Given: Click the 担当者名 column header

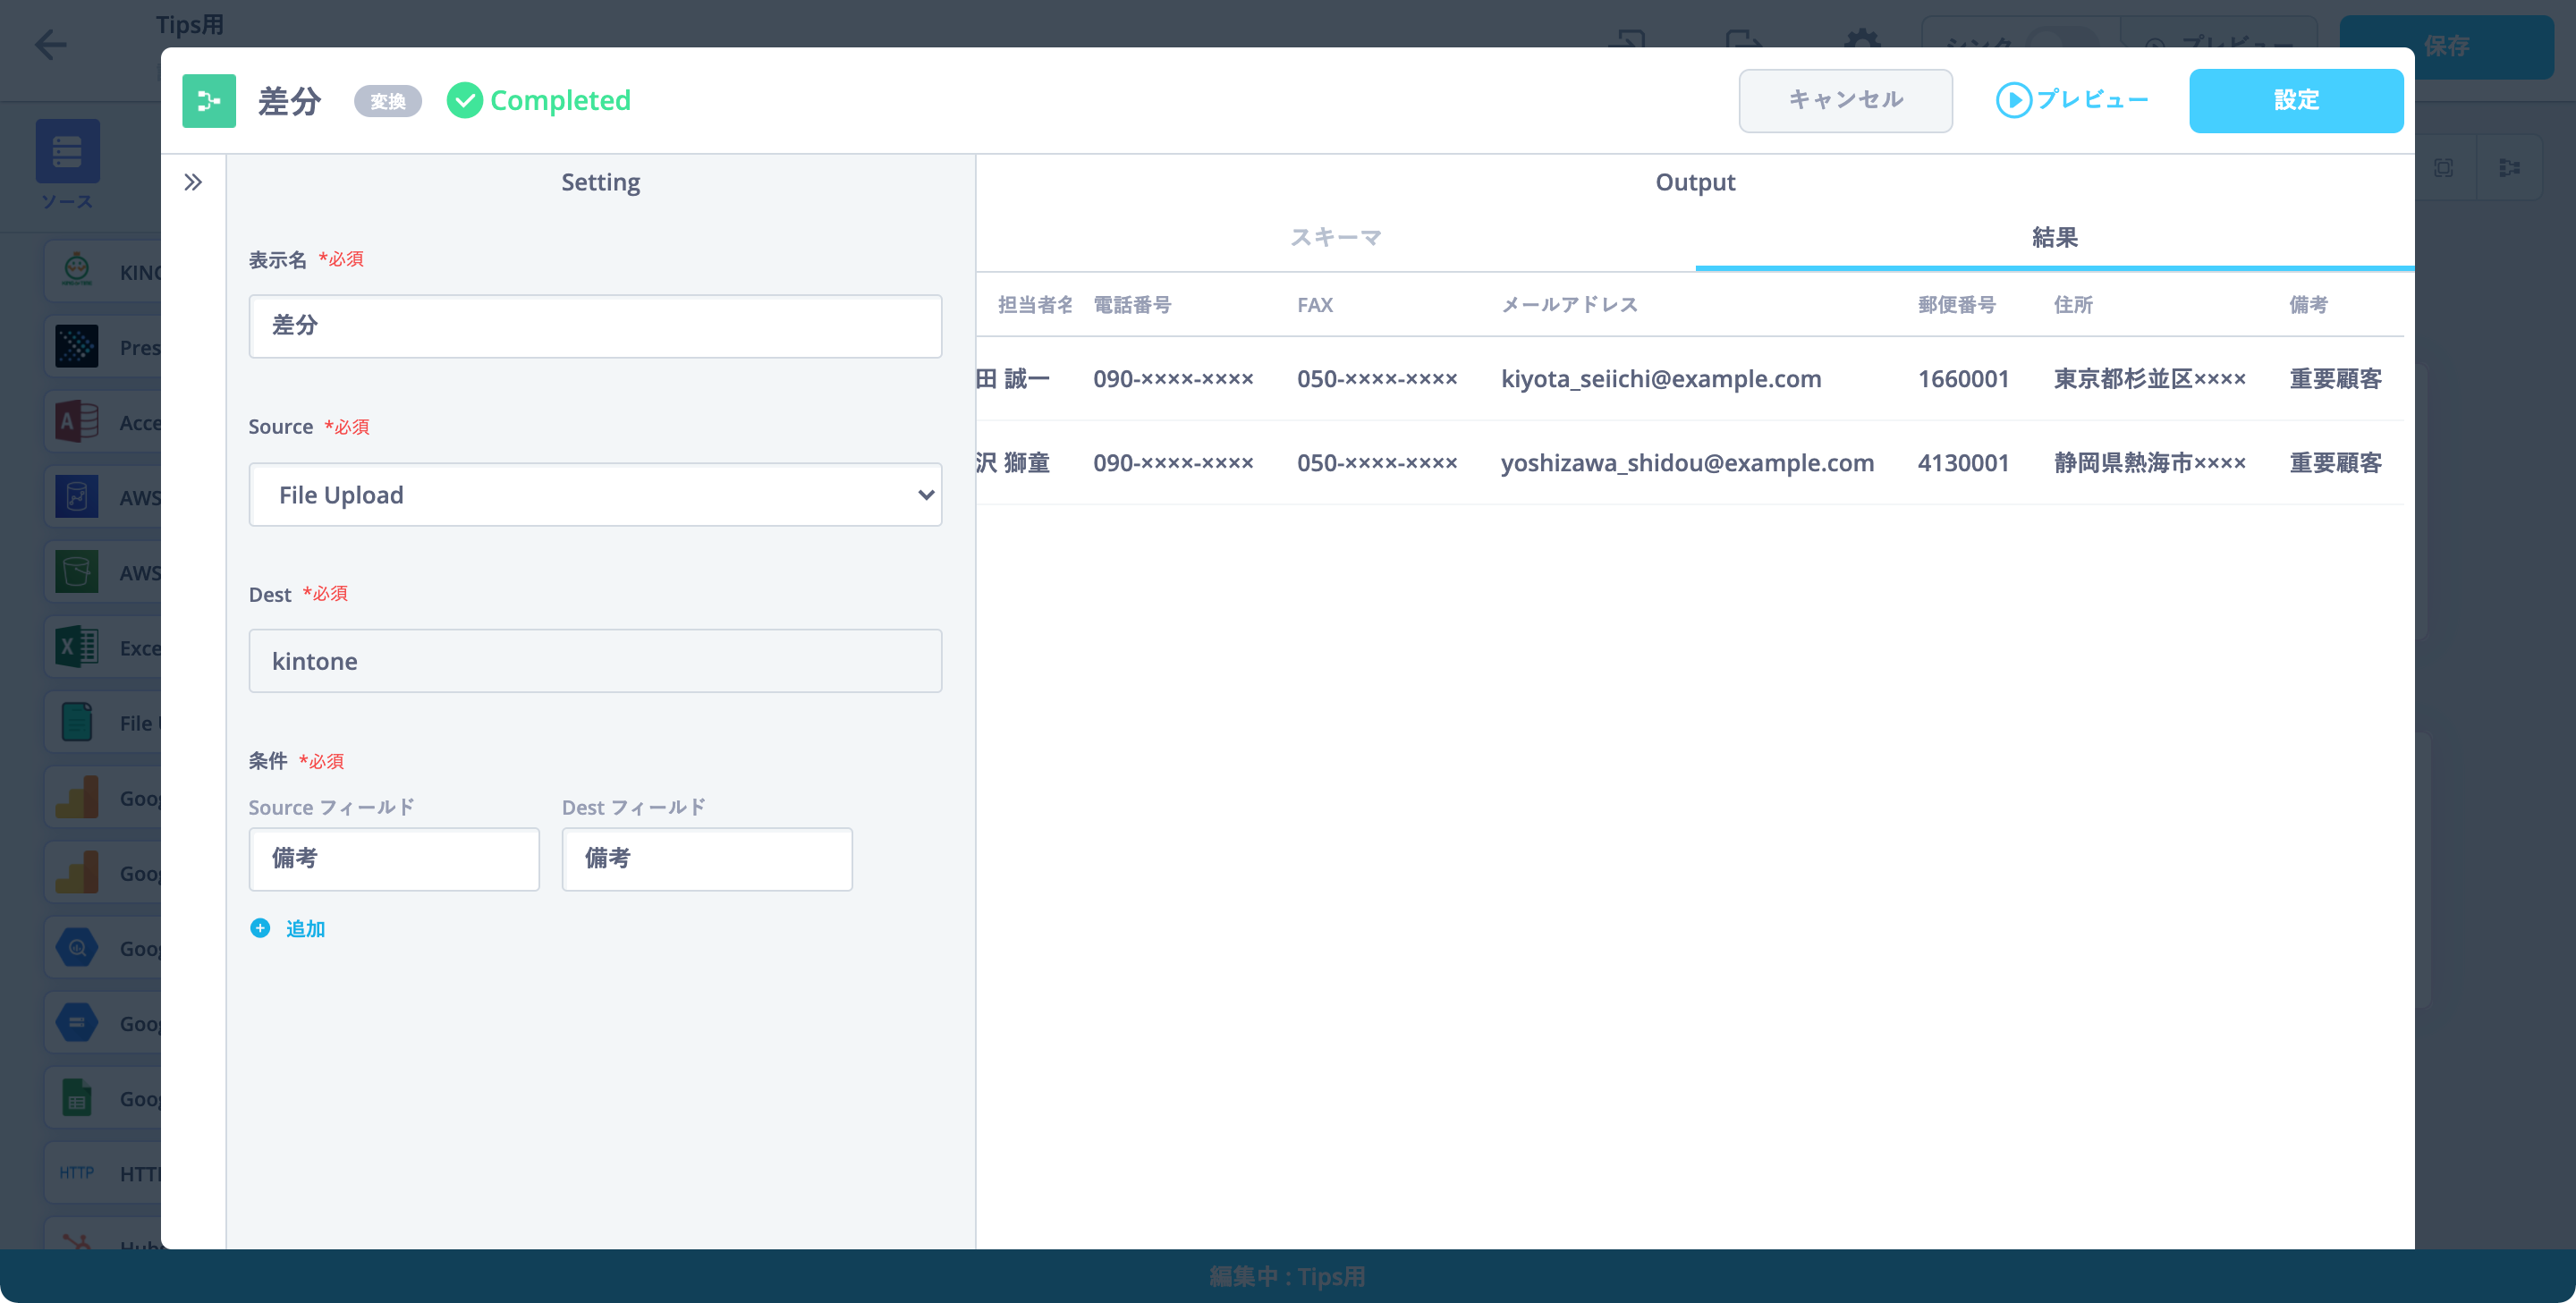Looking at the screenshot, I should pos(1035,304).
